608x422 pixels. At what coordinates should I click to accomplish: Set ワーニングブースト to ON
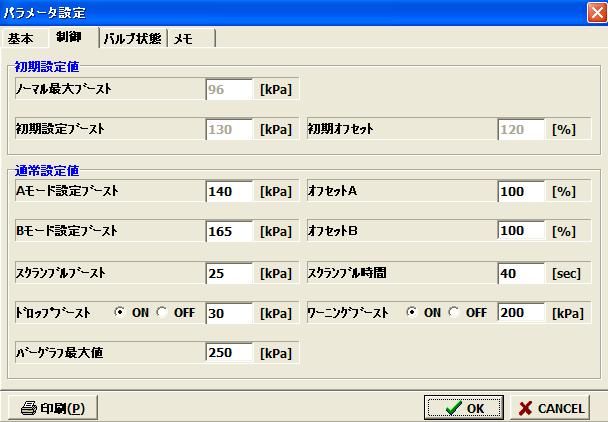(x=412, y=312)
